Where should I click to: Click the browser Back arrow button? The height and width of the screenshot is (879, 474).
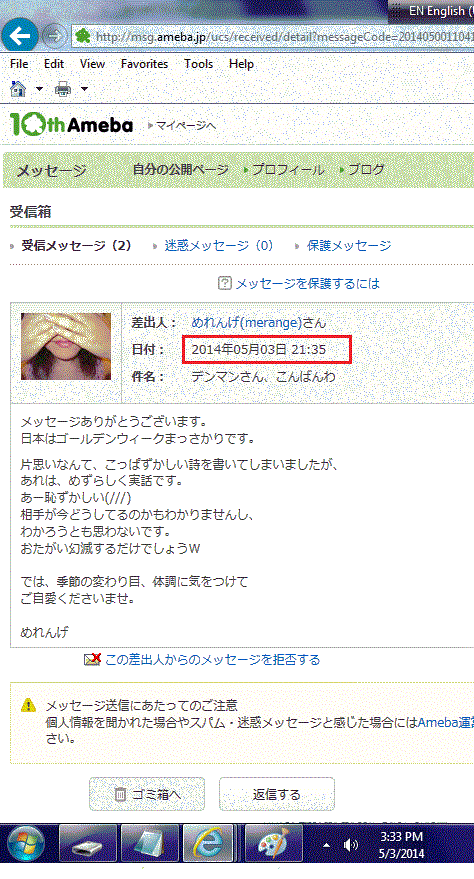[x=20, y=36]
